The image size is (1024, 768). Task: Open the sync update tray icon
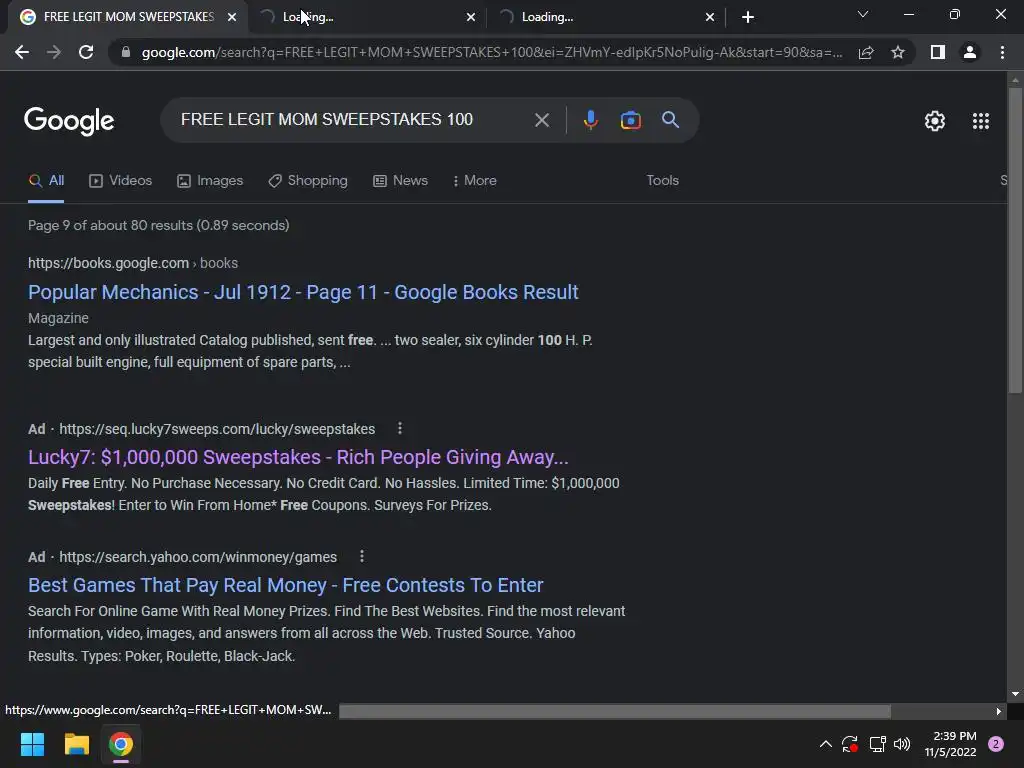(x=850, y=744)
